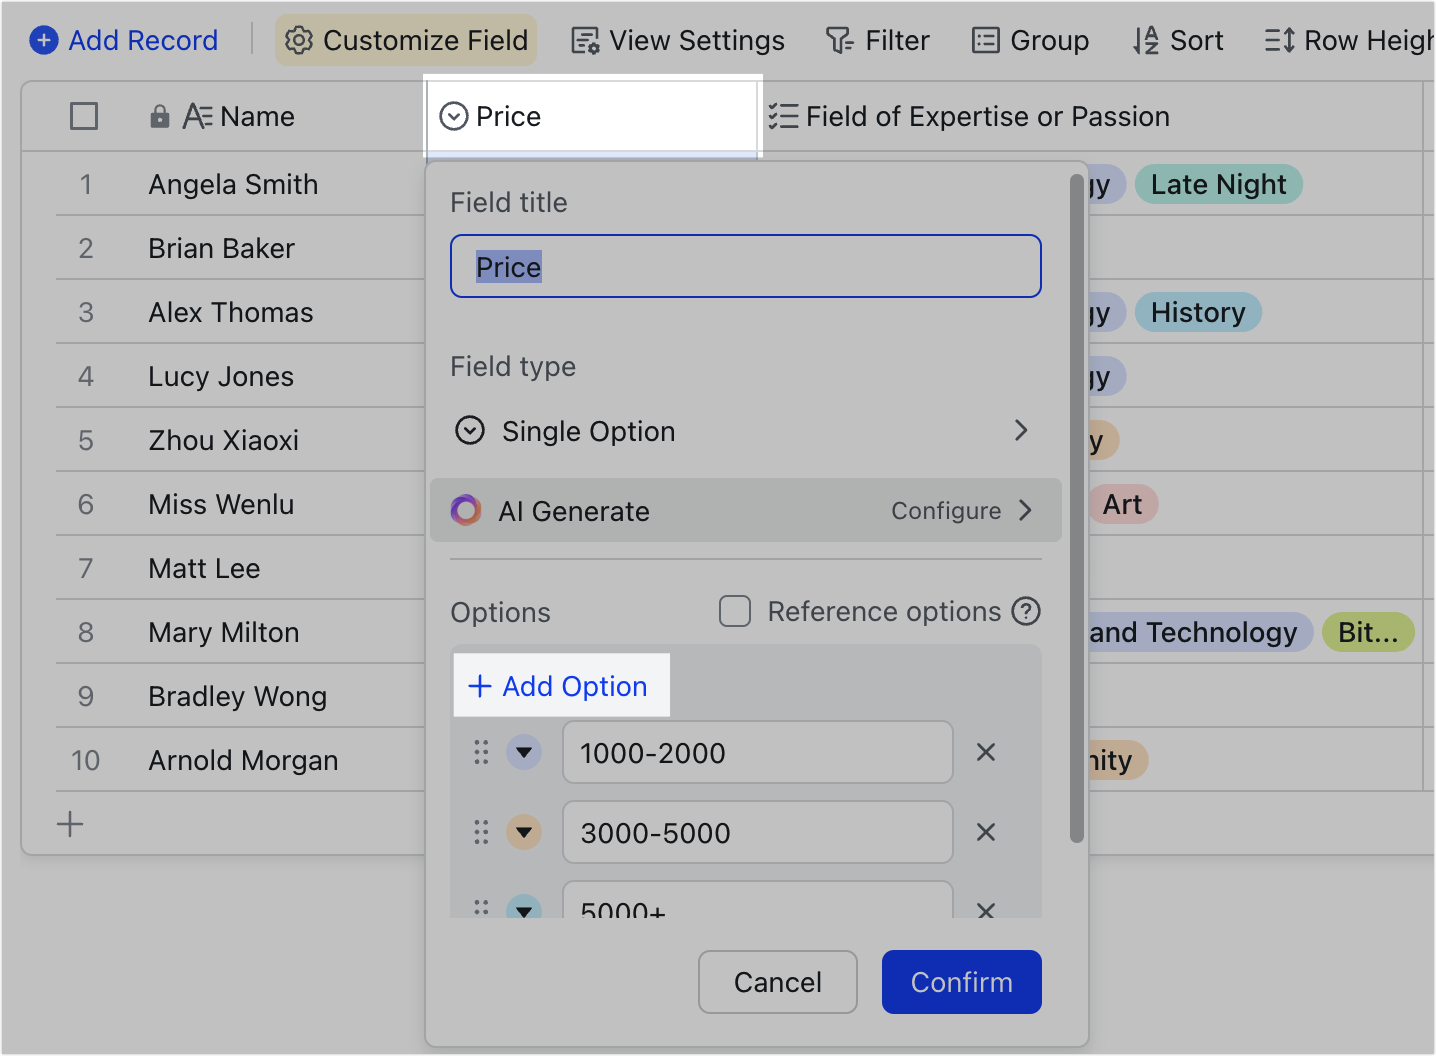Click the AI Generate sparkle icon
Image resolution: width=1436 pixels, height=1056 pixels.
coord(466,510)
